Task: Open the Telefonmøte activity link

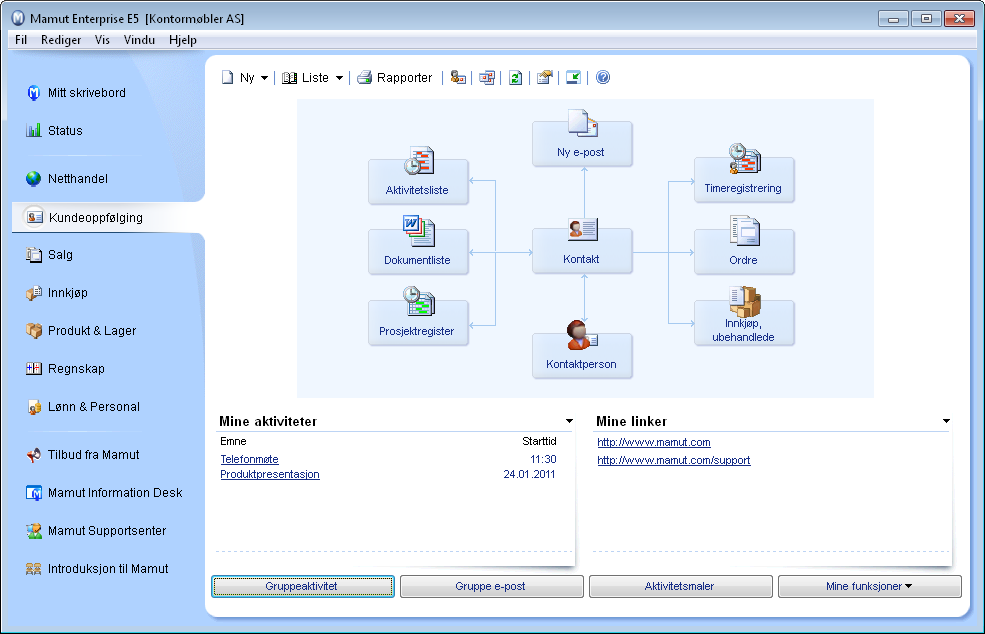Action: click(249, 459)
